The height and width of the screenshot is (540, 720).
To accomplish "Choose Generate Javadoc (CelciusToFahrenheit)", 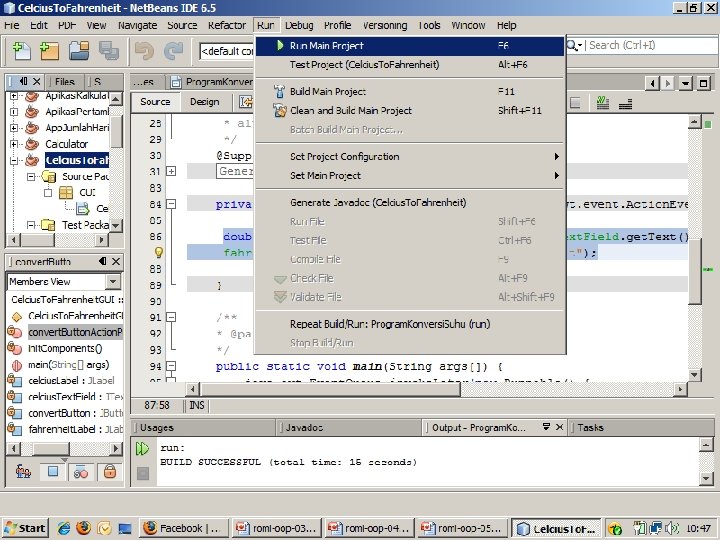I will click(410, 202).
